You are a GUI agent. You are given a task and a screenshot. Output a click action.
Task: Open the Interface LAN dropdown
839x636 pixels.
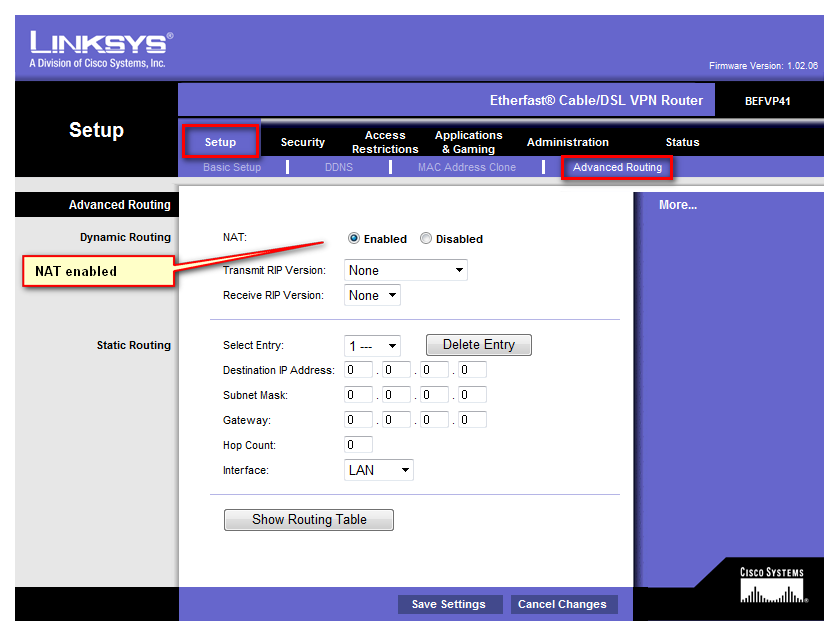pyautogui.click(x=379, y=470)
